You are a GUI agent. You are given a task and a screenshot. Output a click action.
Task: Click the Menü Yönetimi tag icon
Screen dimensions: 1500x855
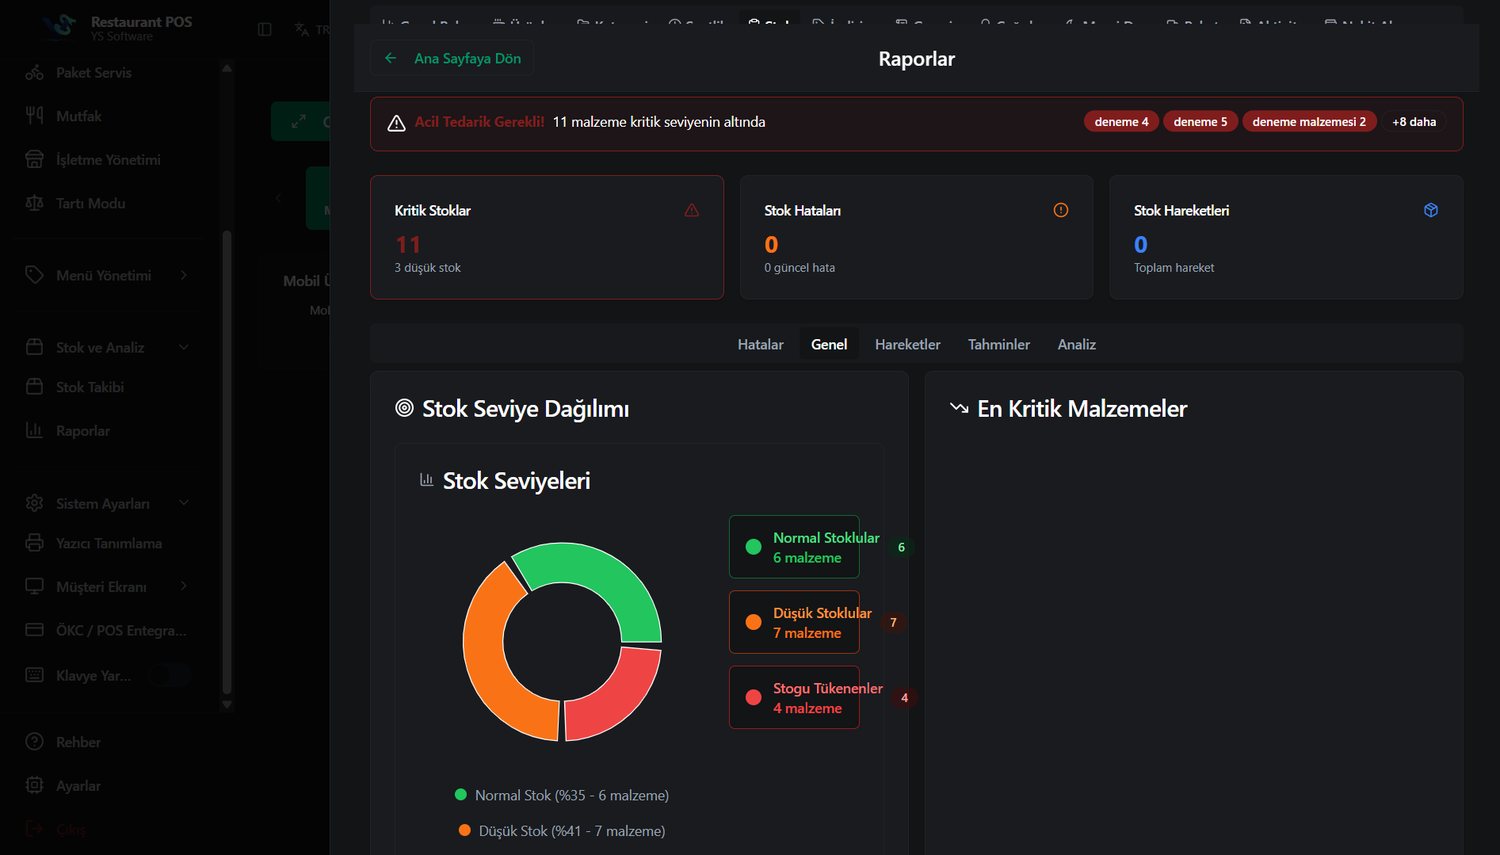pos(34,275)
